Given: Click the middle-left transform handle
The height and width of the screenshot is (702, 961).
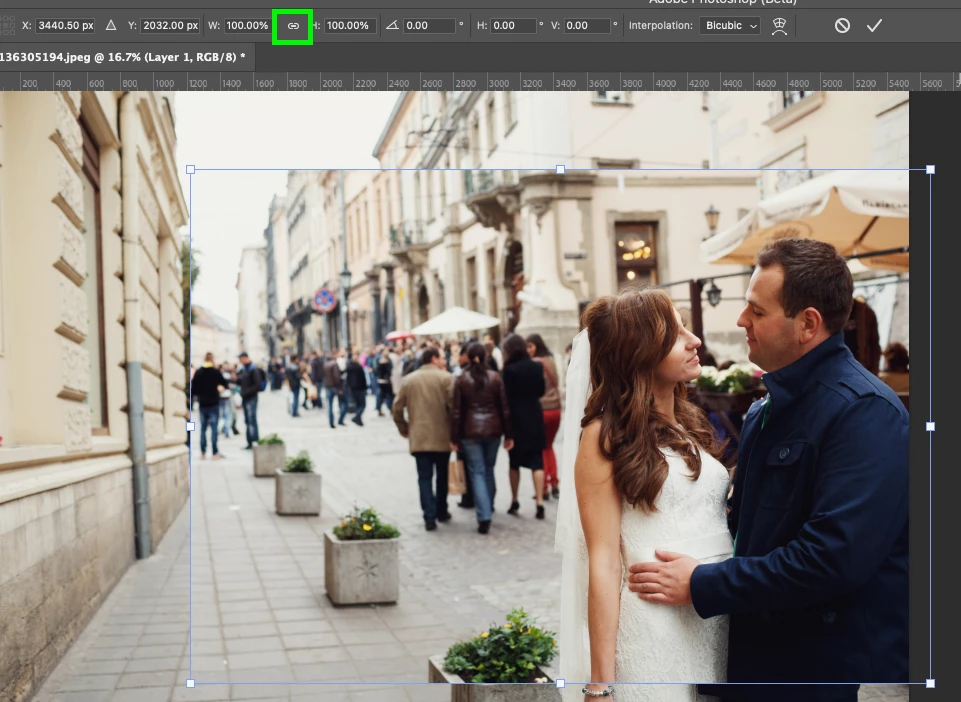Looking at the screenshot, I should coord(191,426).
